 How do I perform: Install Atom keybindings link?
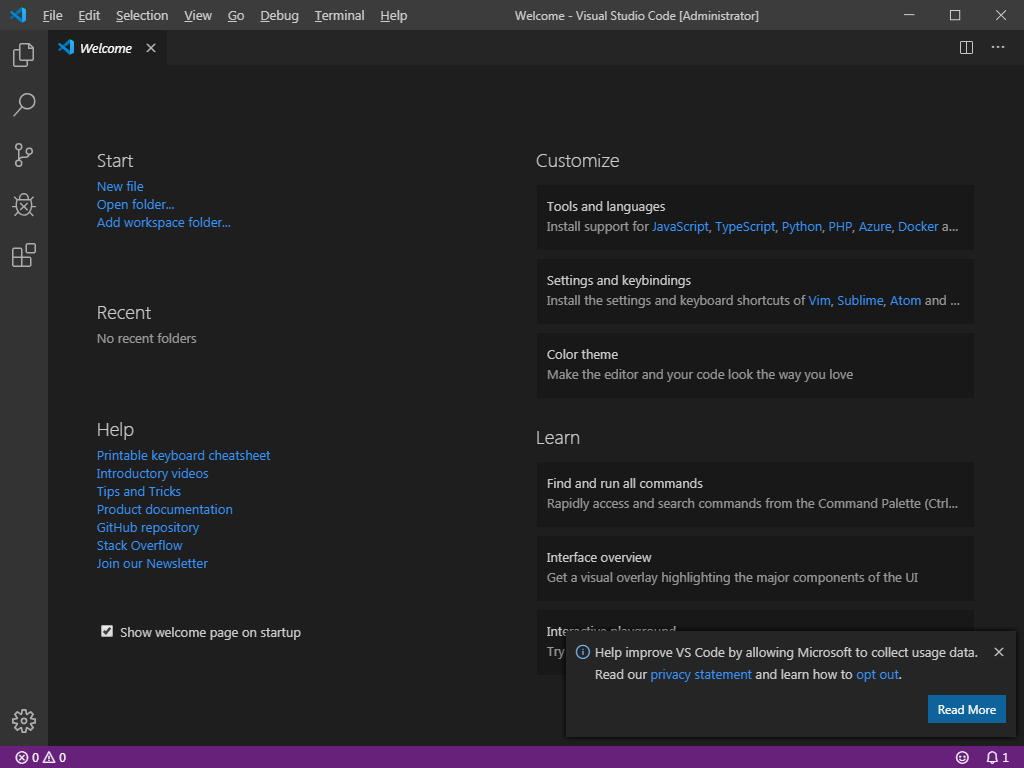[x=905, y=300]
